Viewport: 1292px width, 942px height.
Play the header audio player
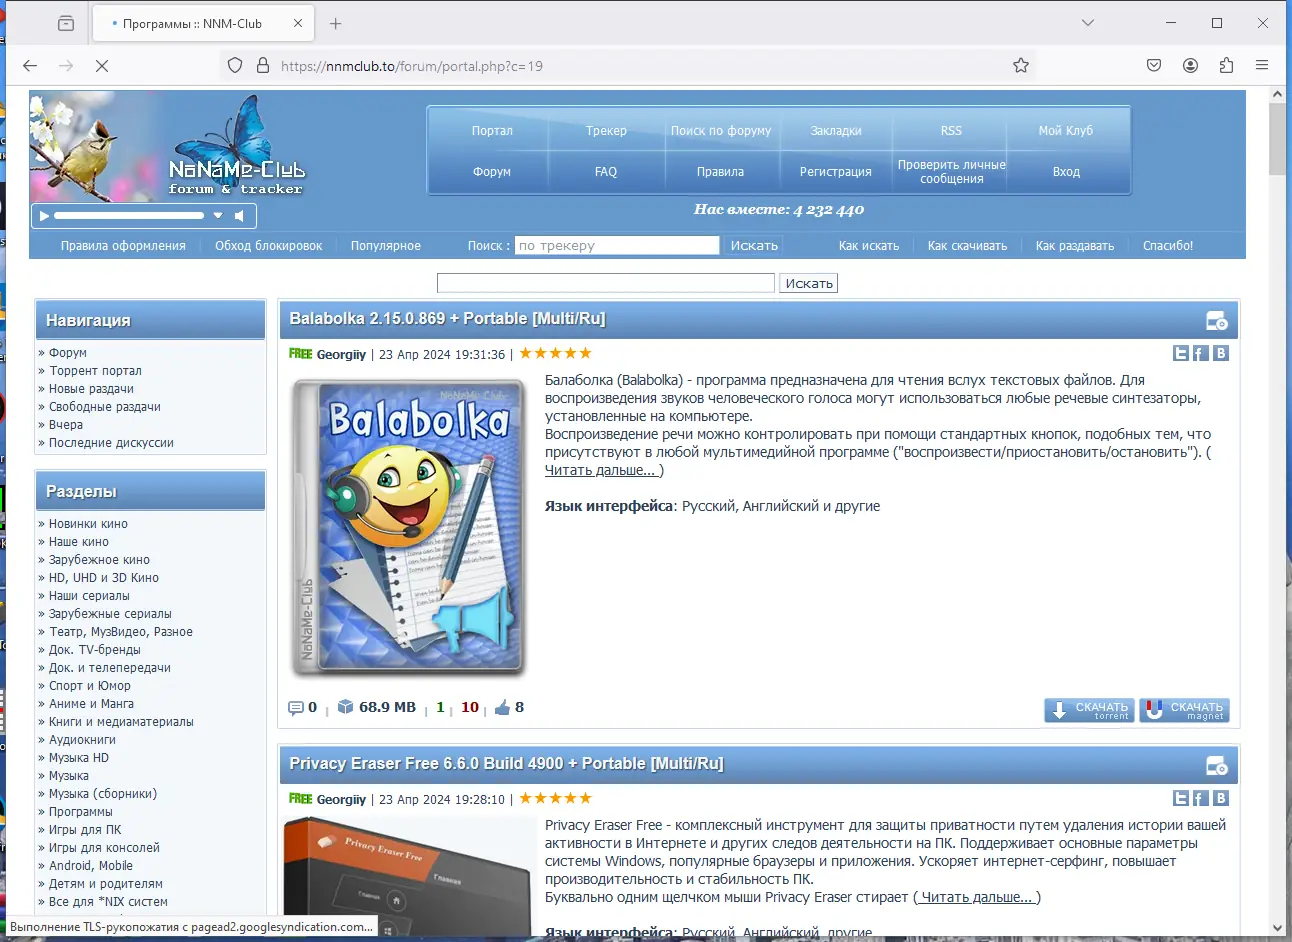43,215
